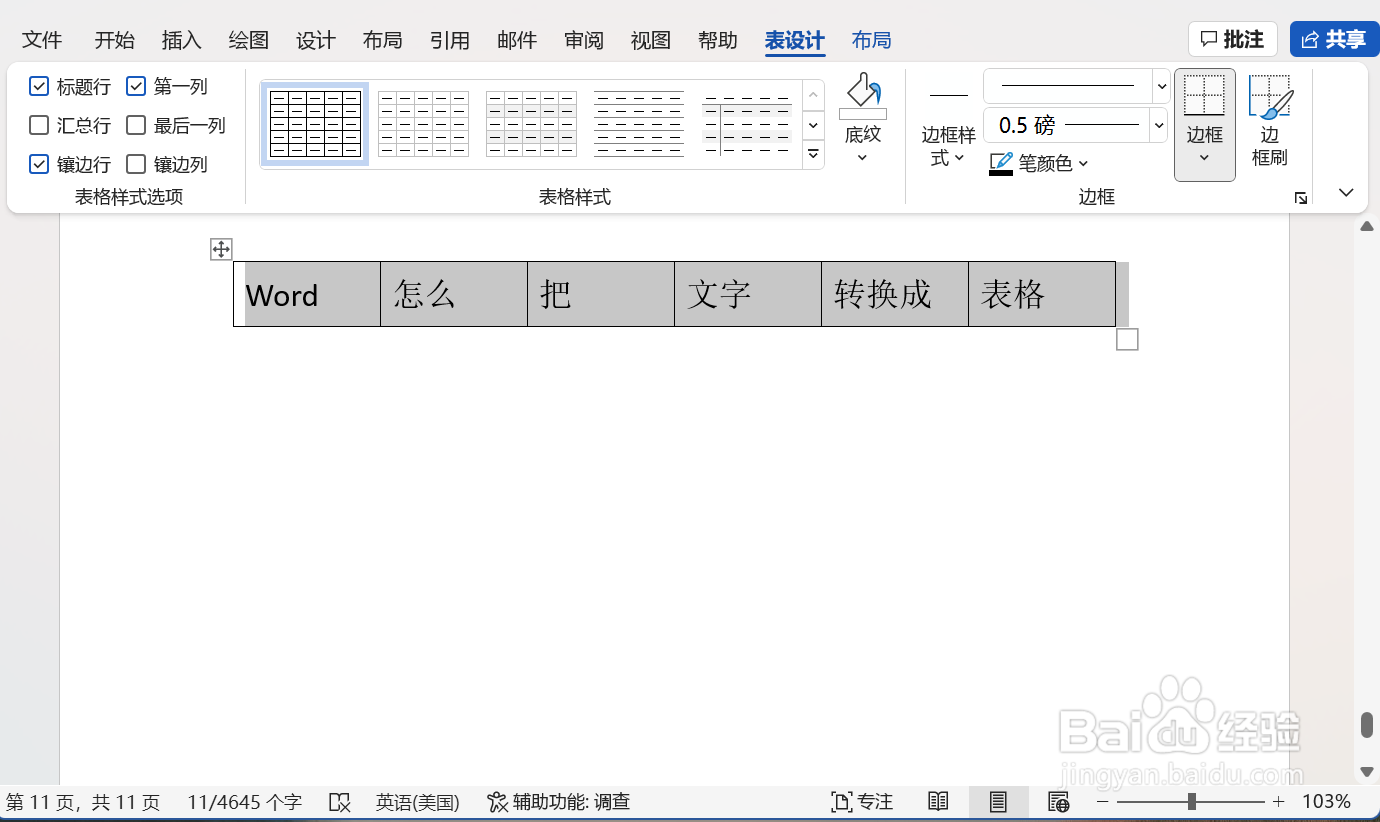Screen dimensions: 1380x822
Task: Open the table 布局 tab next to 表设计
Action: (871, 40)
